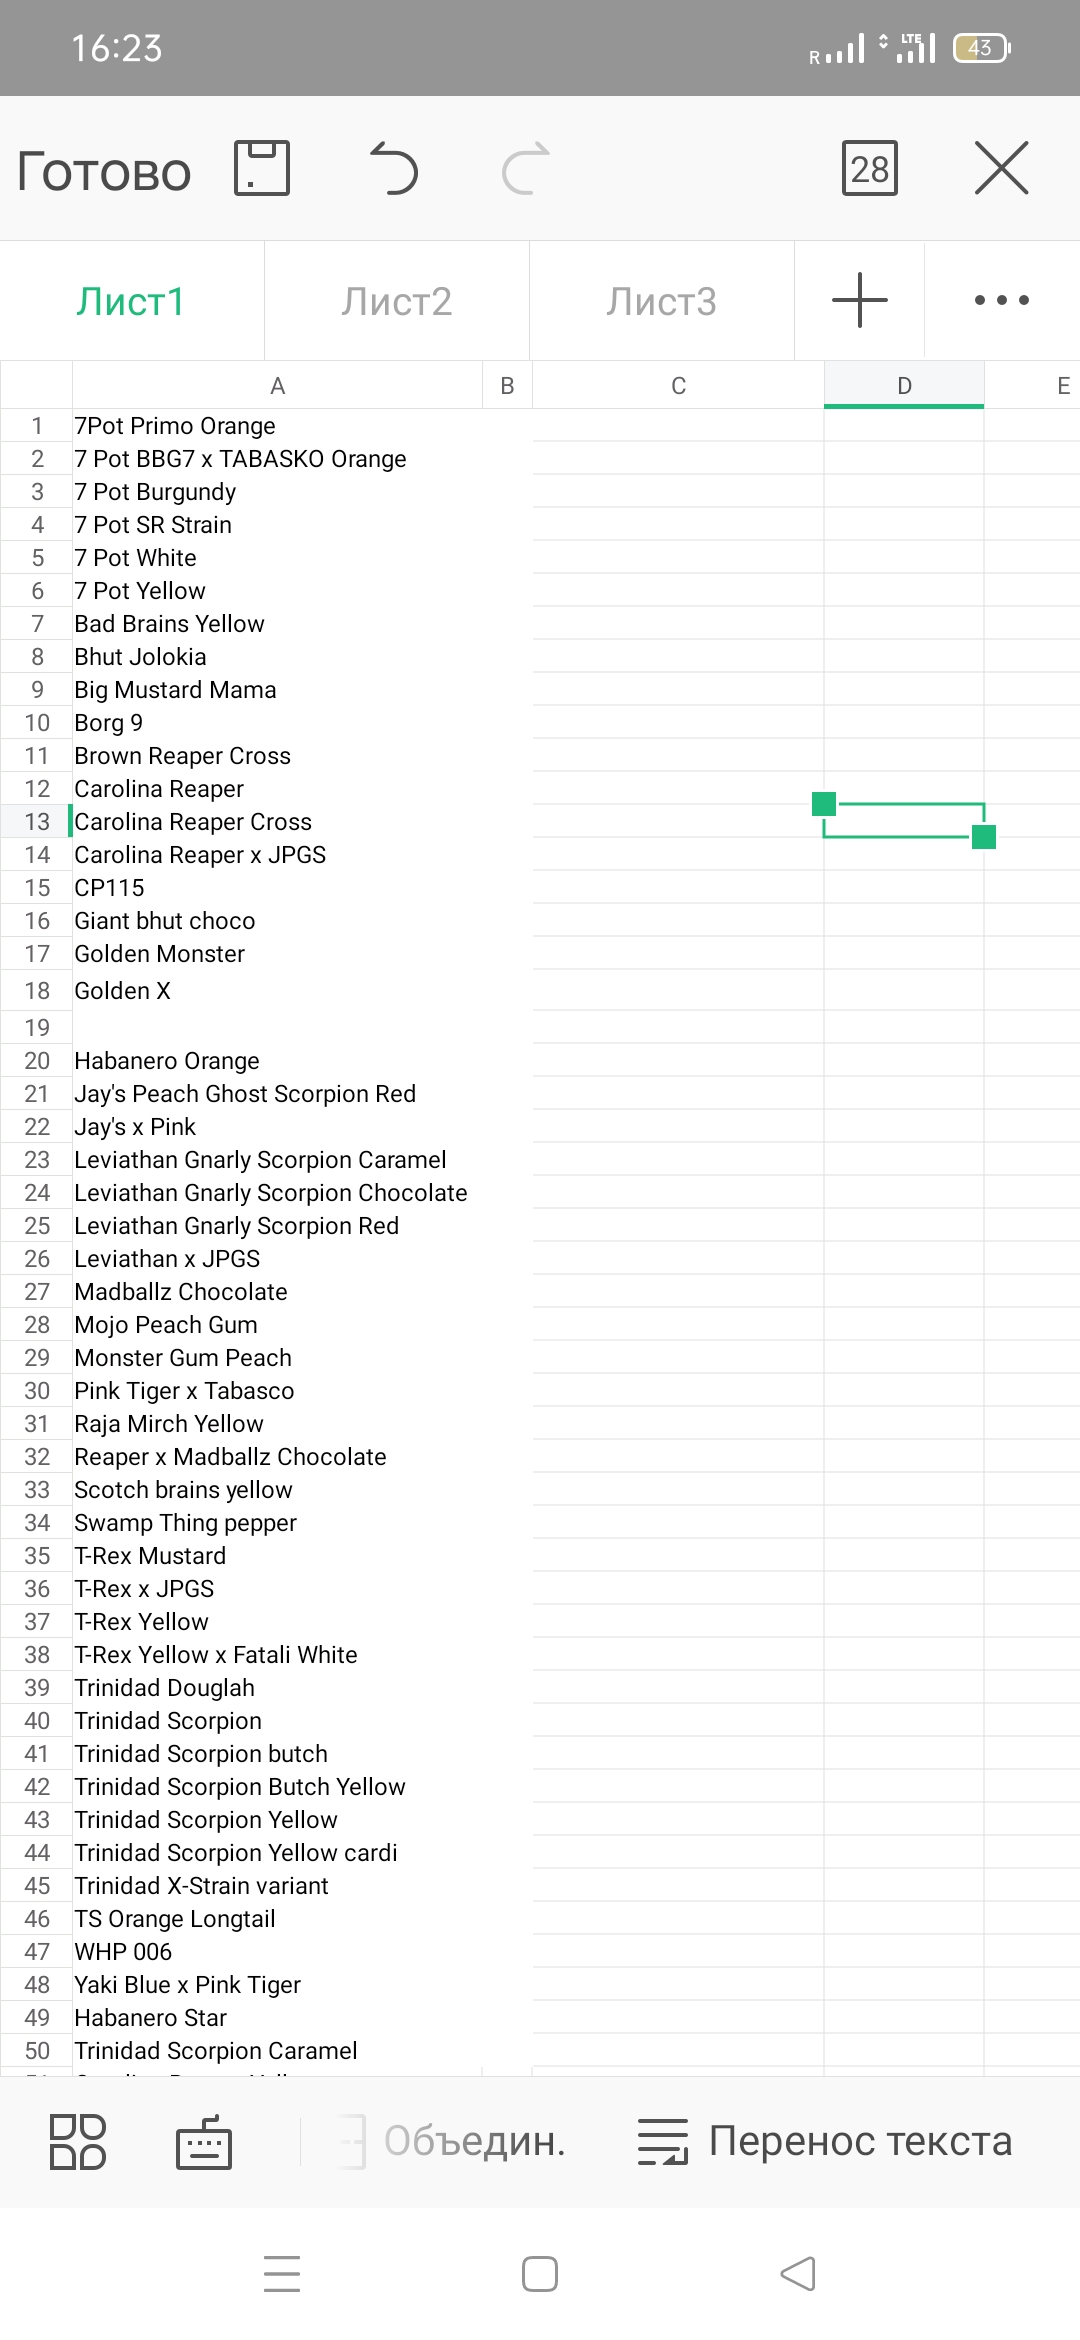Image resolution: width=1080 pixels, height=2340 pixels.
Task: Select cell 'Leviathan Gnarly Scorpion Chocolate'
Action: (x=277, y=1193)
